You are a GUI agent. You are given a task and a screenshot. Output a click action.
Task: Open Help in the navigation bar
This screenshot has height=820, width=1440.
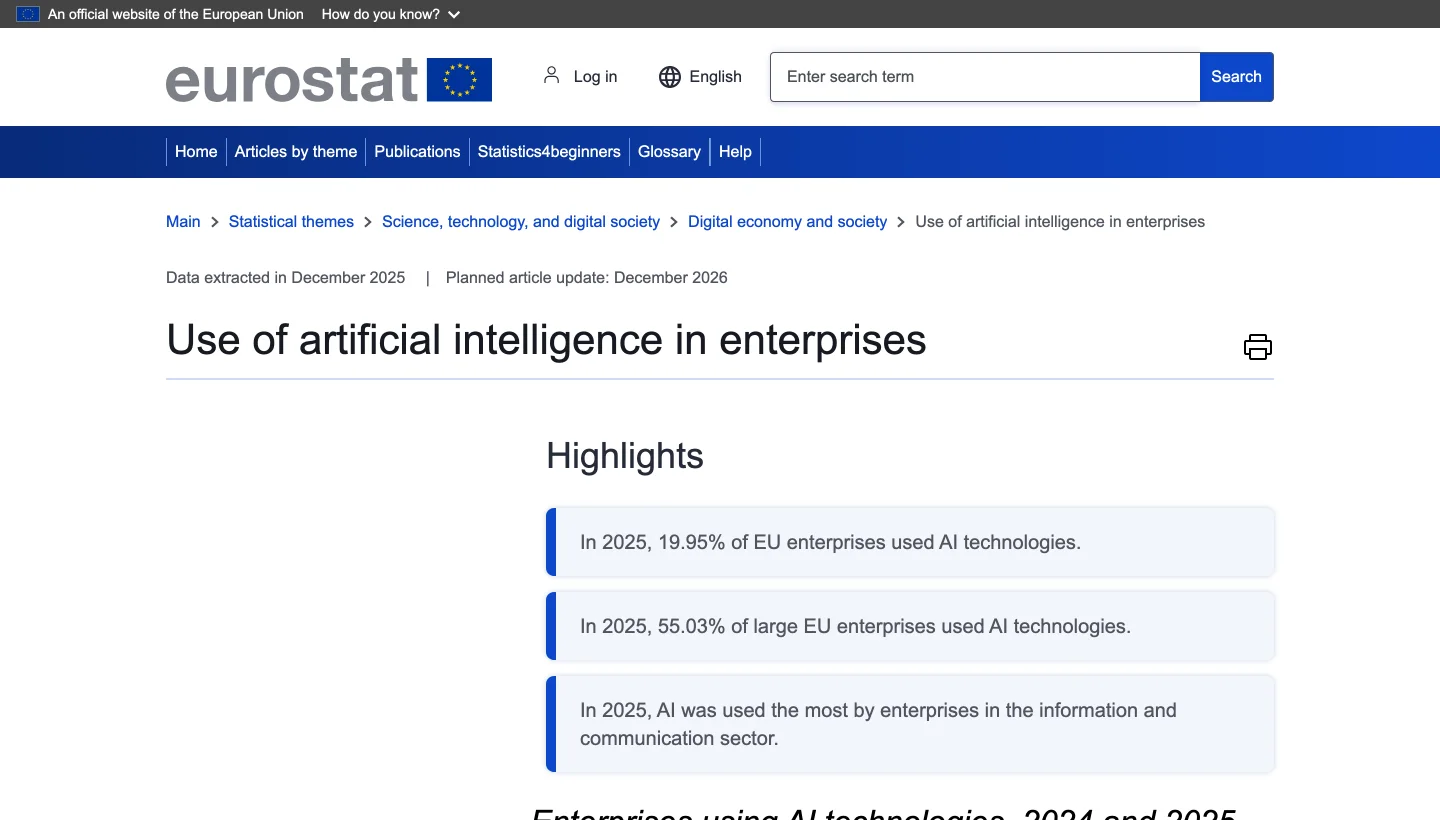point(735,152)
